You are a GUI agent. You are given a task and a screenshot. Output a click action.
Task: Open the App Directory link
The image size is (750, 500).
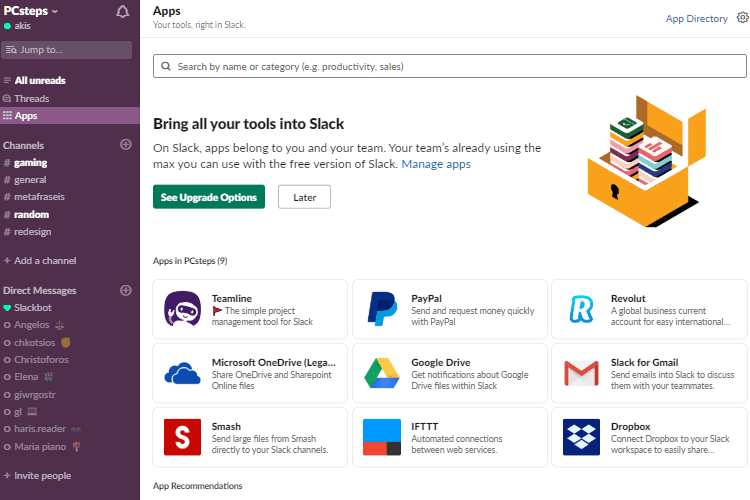(x=696, y=19)
